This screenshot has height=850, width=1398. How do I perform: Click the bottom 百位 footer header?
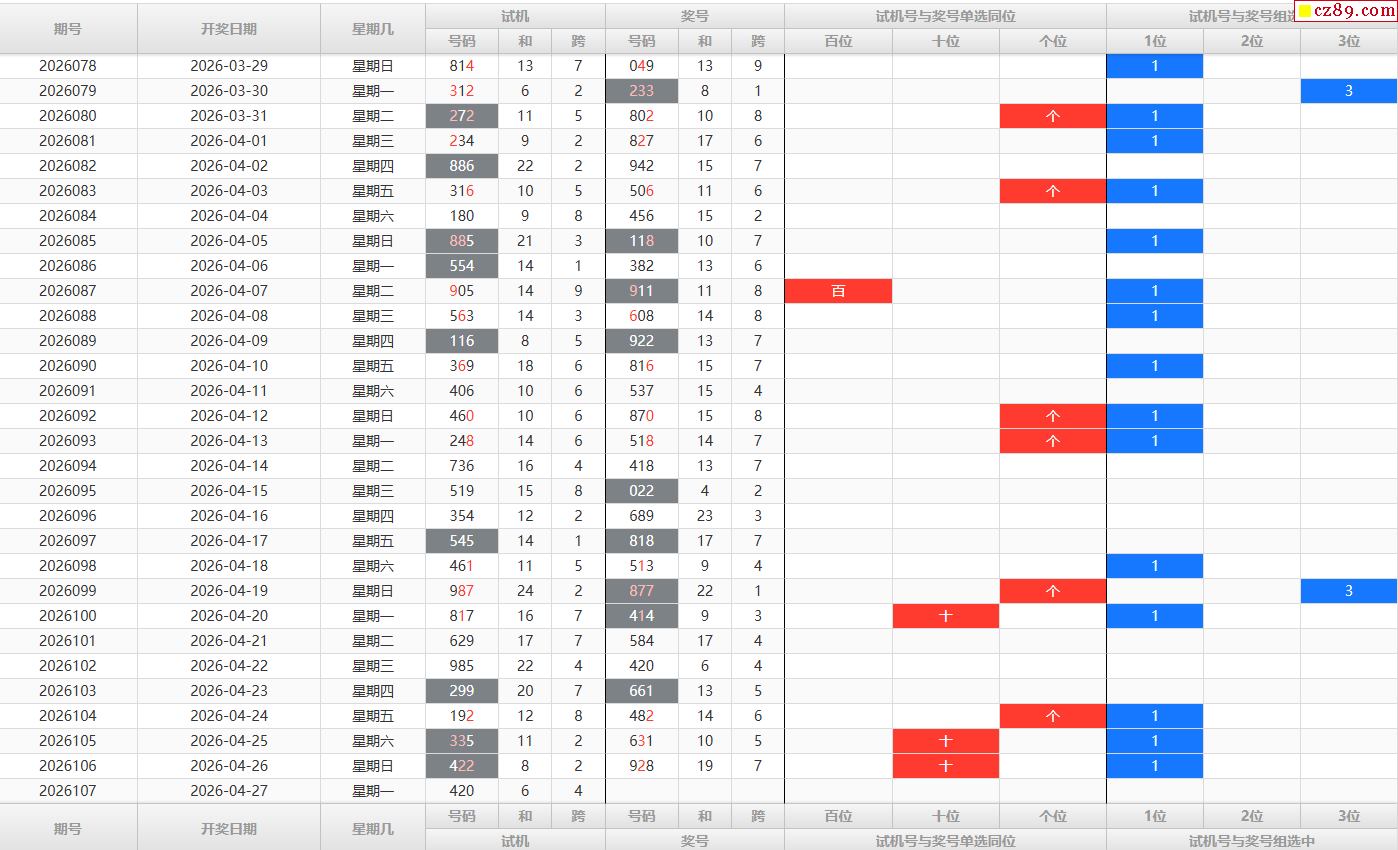(838, 816)
